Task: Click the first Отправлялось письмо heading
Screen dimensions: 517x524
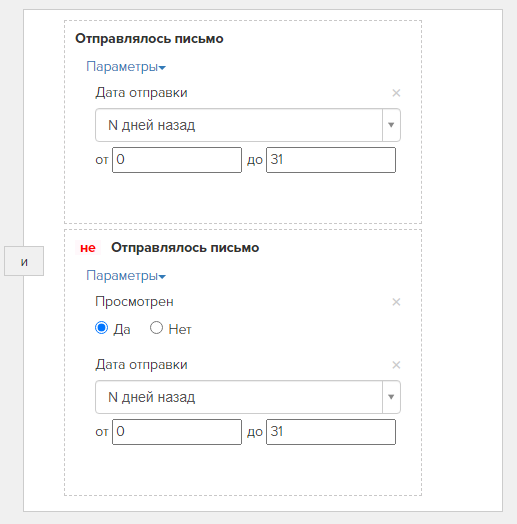Action: tap(149, 39)
